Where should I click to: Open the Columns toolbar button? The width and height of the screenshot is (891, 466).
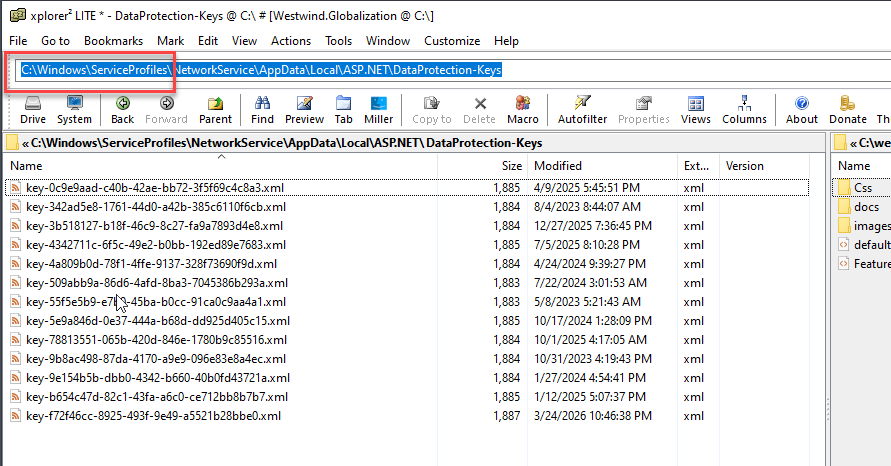(744, 110)
